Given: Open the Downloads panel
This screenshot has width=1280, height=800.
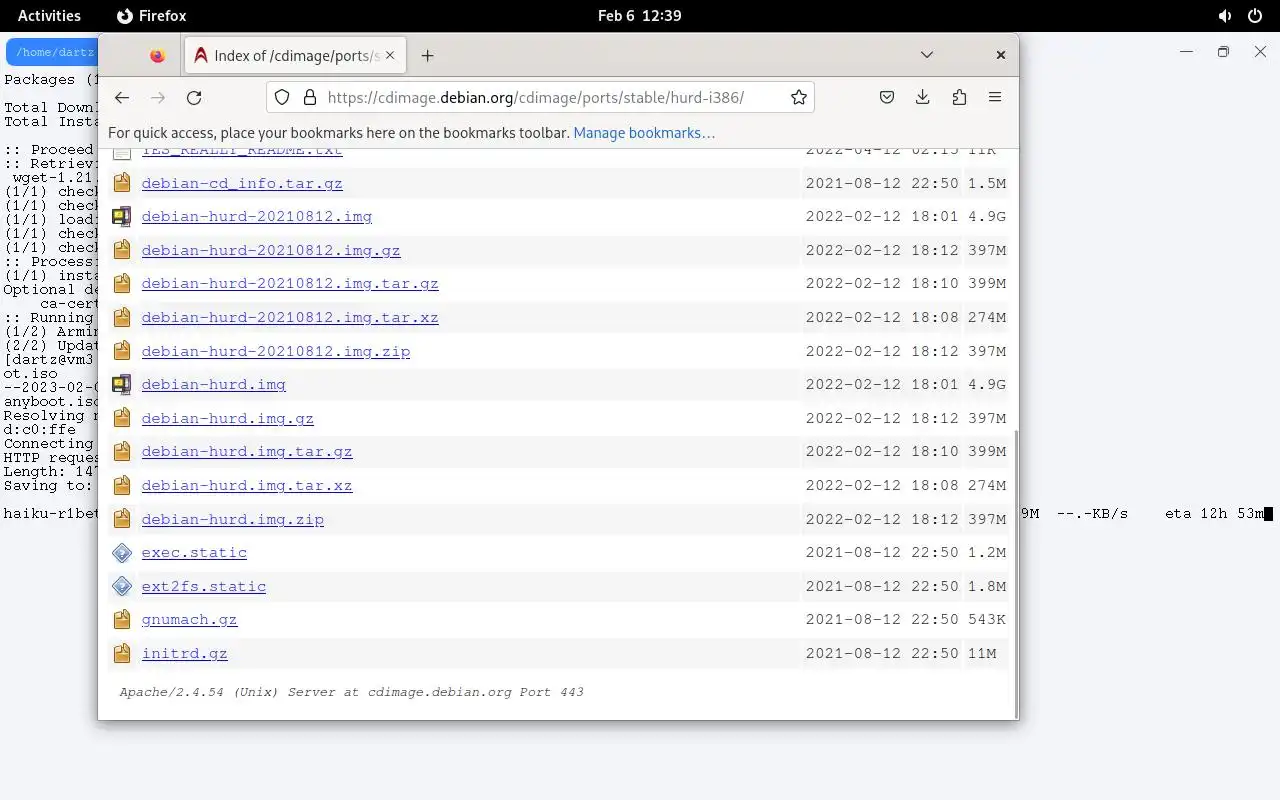Looking at the screenshot, I should click(x=922, y=97).
